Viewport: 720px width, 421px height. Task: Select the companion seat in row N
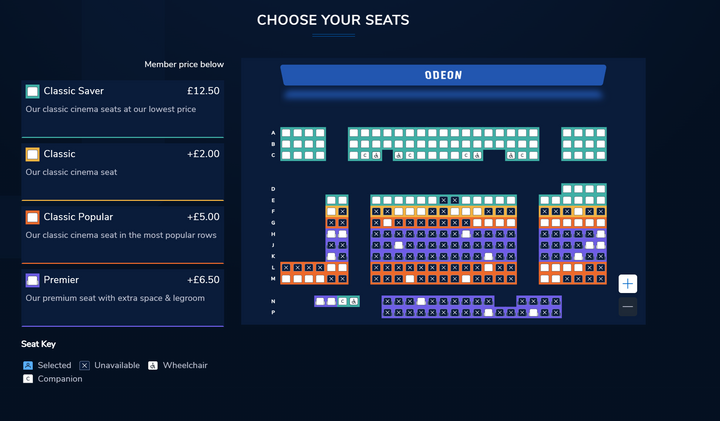[x=343, y=302]
